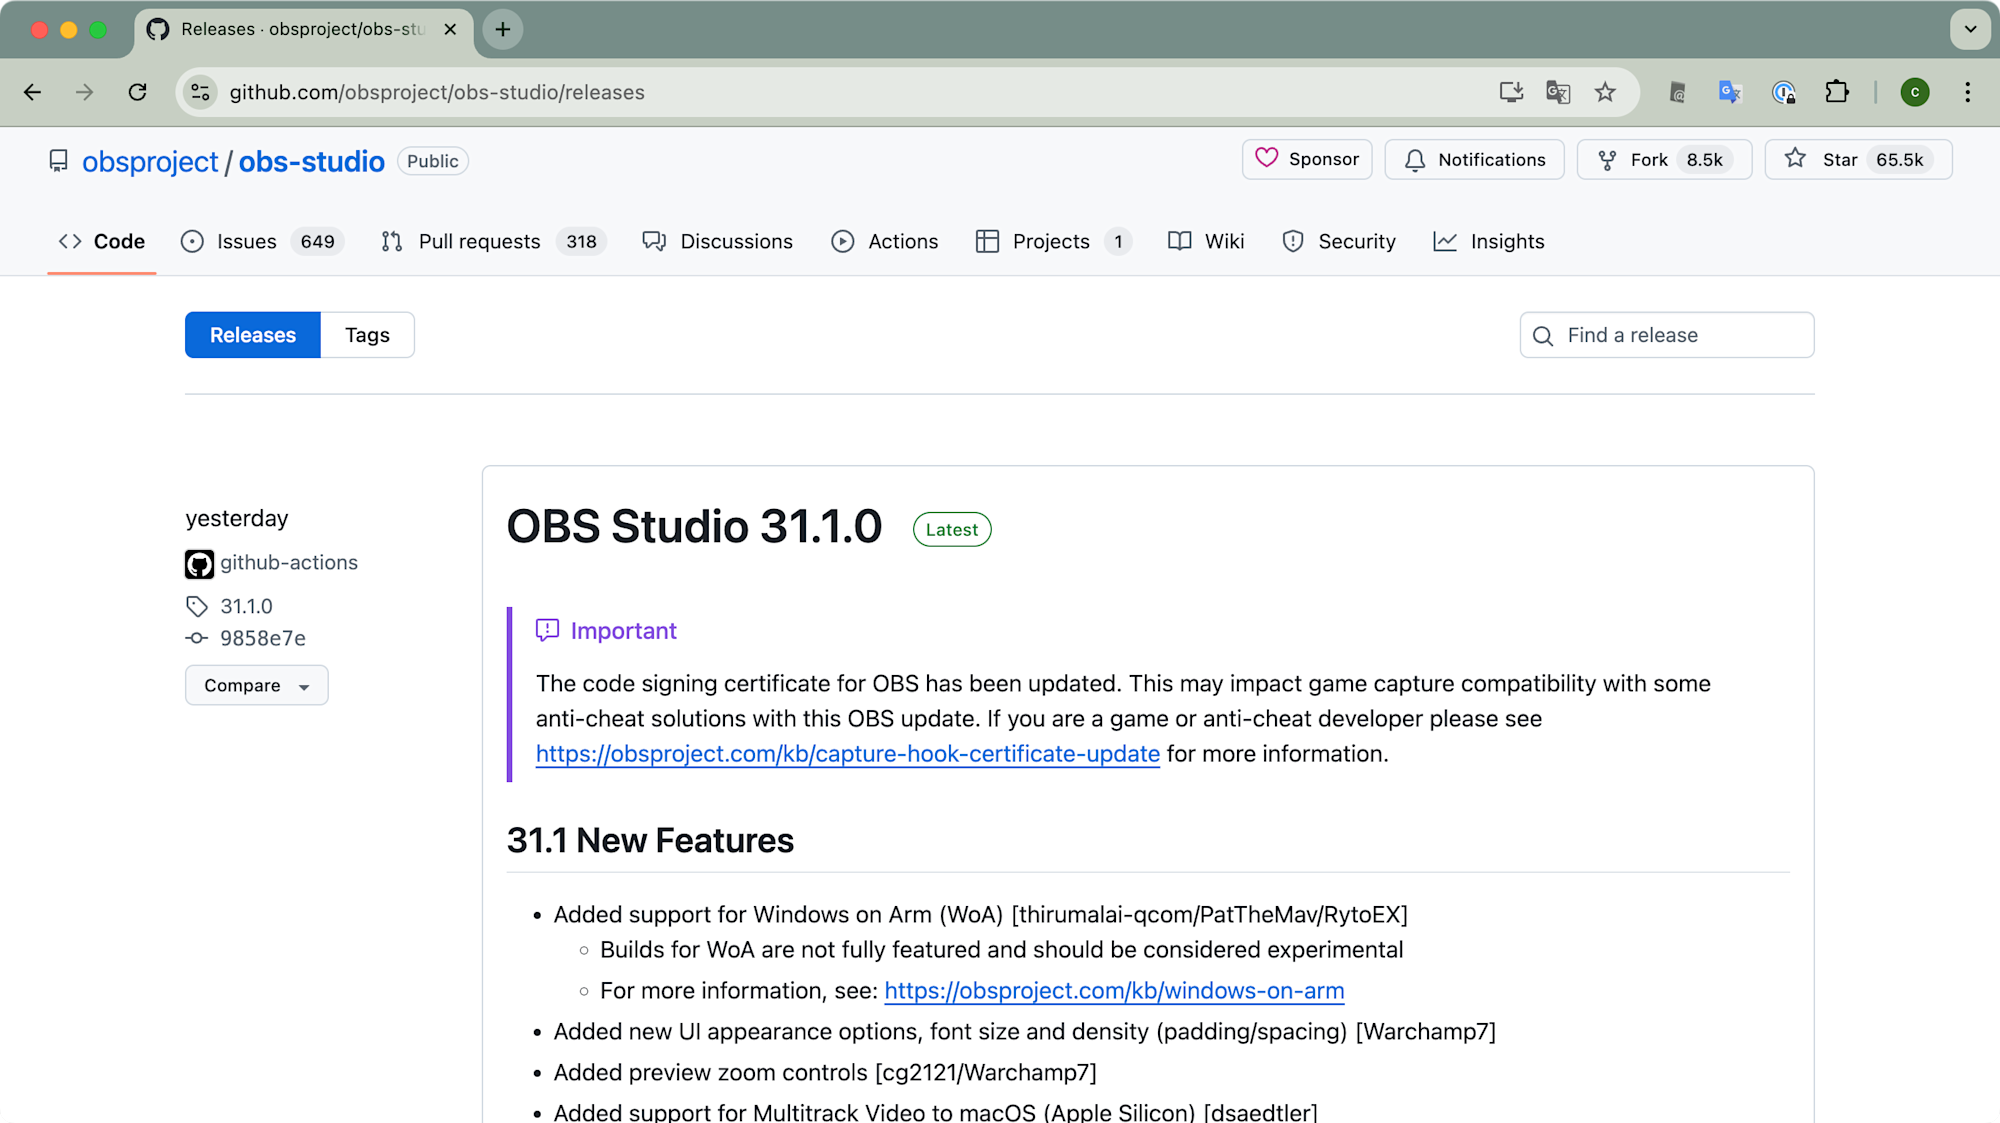Open the Google Translate extension icon

(1730, 92)
